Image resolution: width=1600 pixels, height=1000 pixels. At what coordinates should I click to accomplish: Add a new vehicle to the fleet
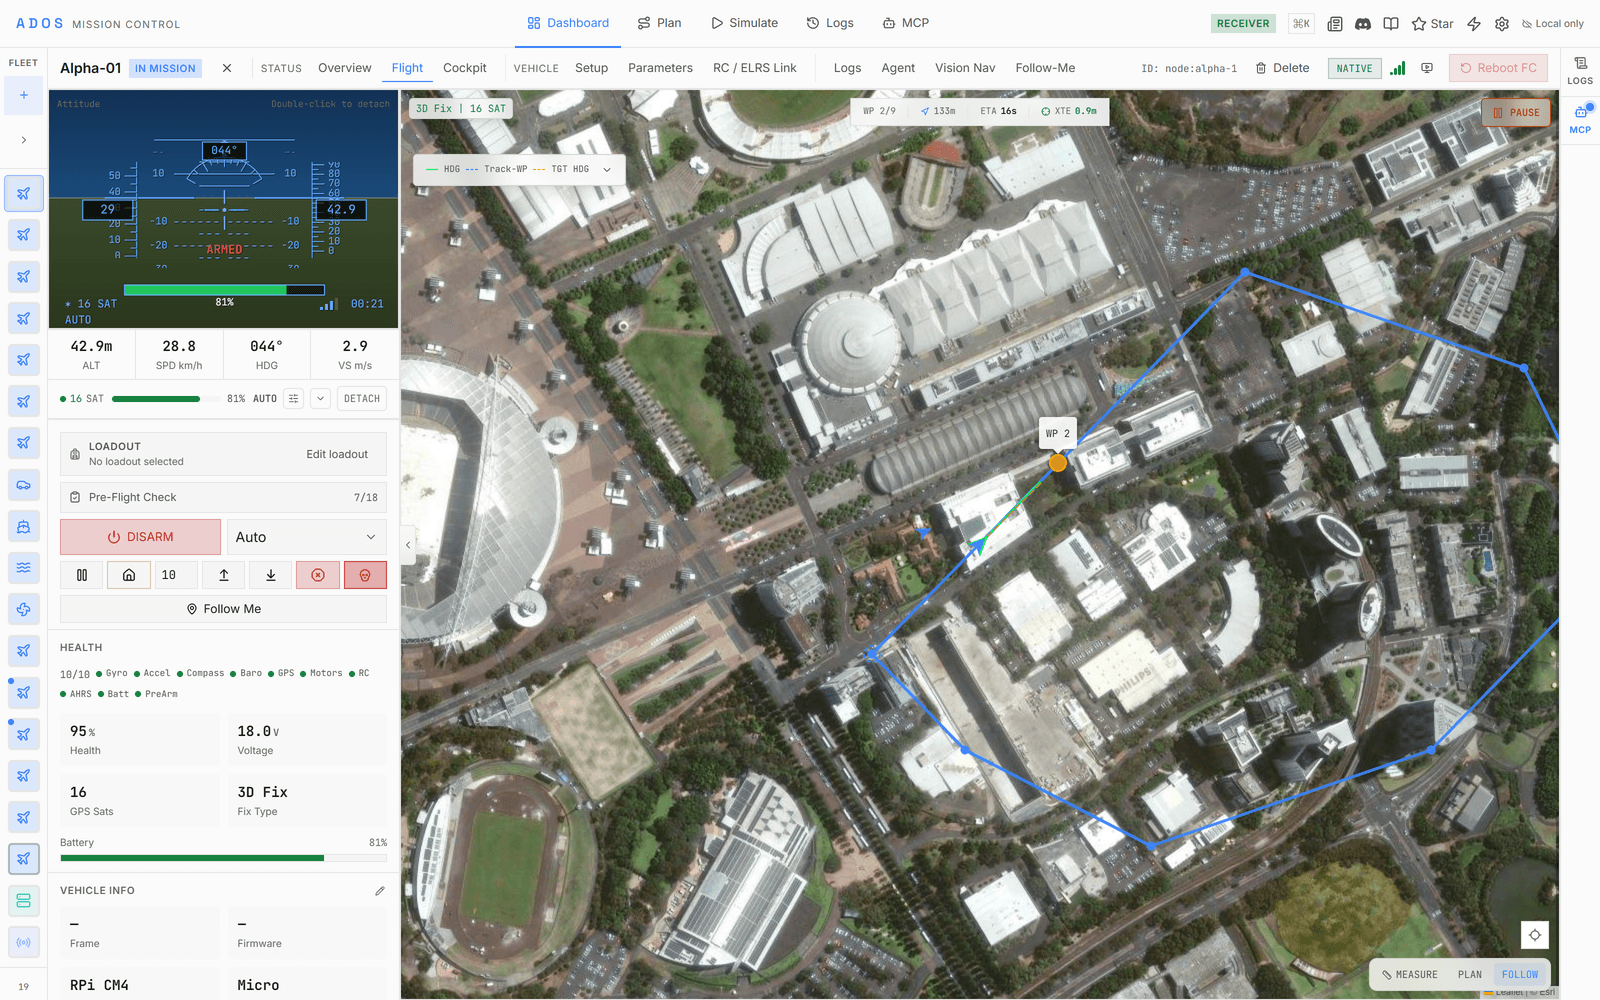pos(23,96)
